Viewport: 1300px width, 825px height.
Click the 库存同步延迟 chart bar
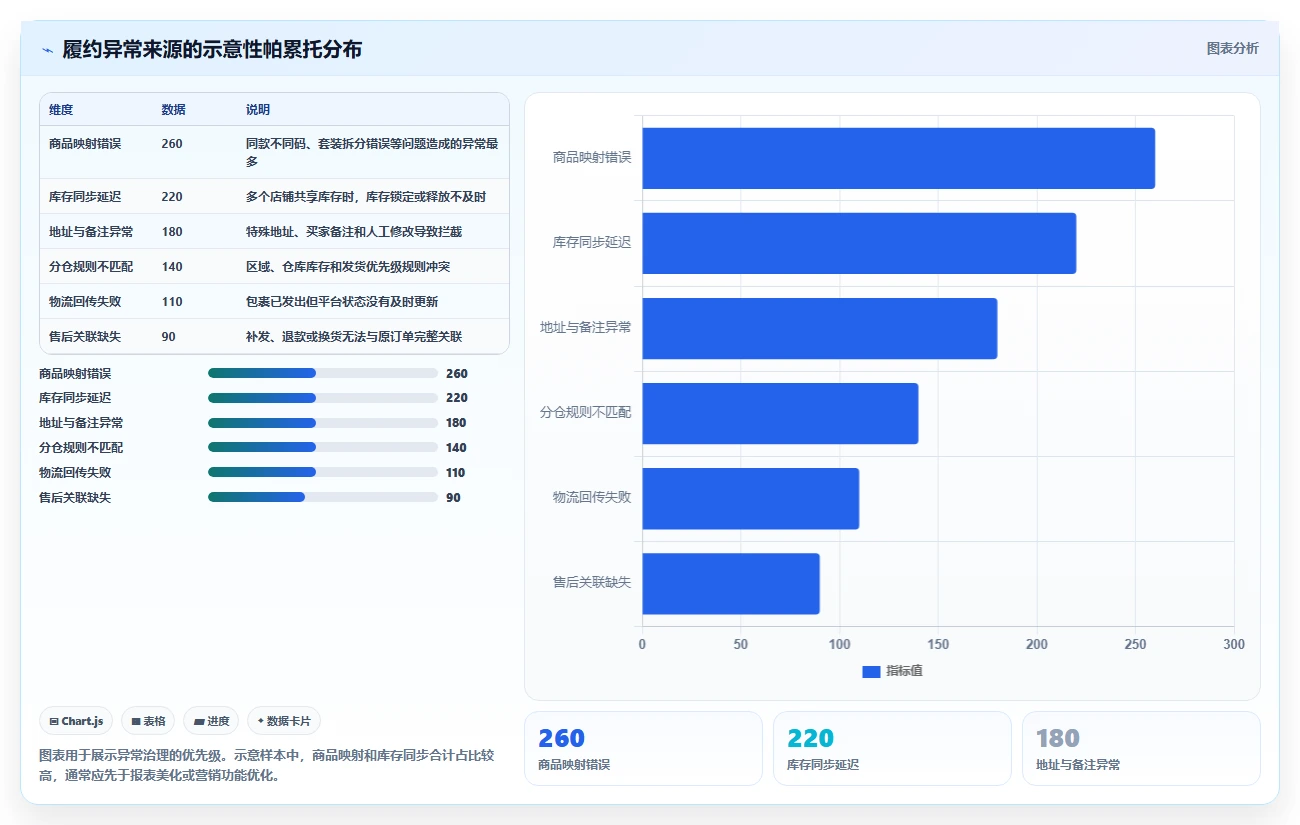point(859,243)
